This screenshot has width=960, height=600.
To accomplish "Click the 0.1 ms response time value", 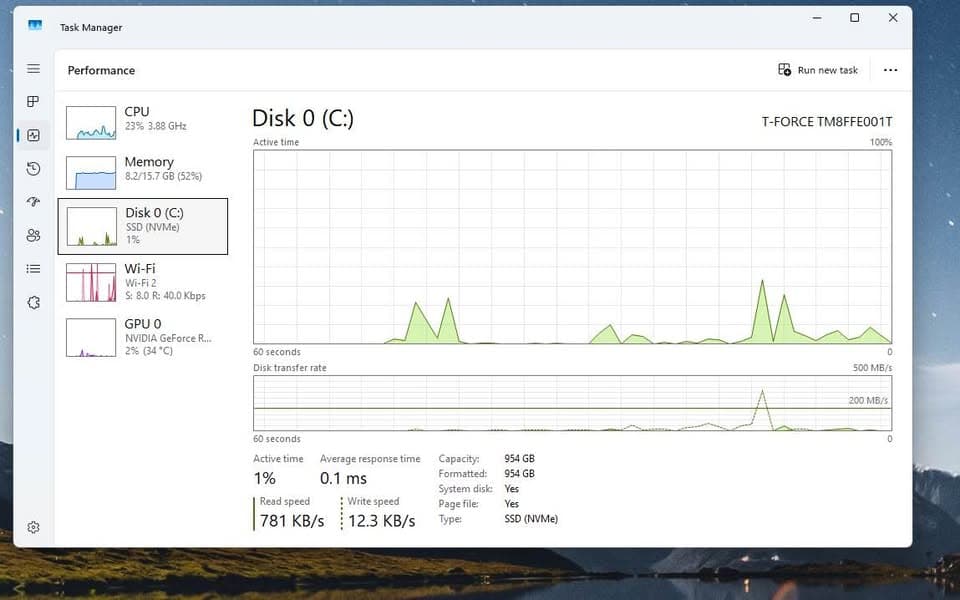I will tap(343, 478).
